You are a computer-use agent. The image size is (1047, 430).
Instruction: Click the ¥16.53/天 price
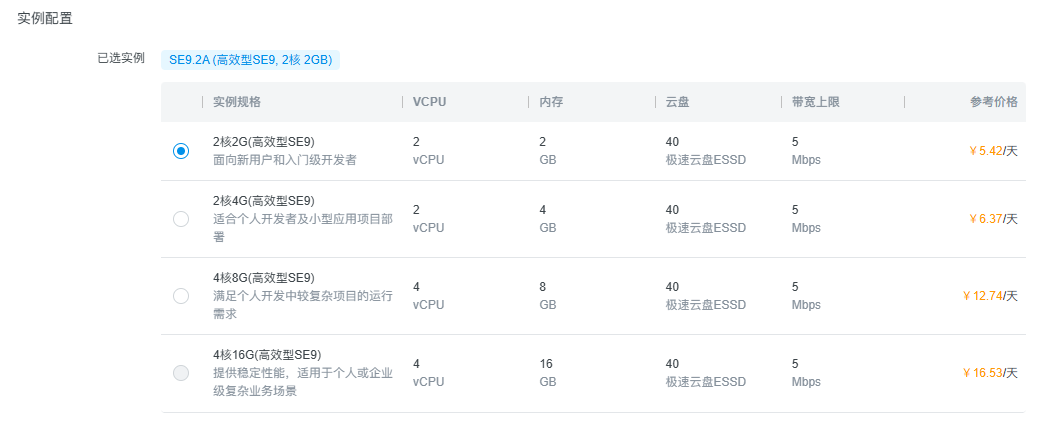coord(989,373)
